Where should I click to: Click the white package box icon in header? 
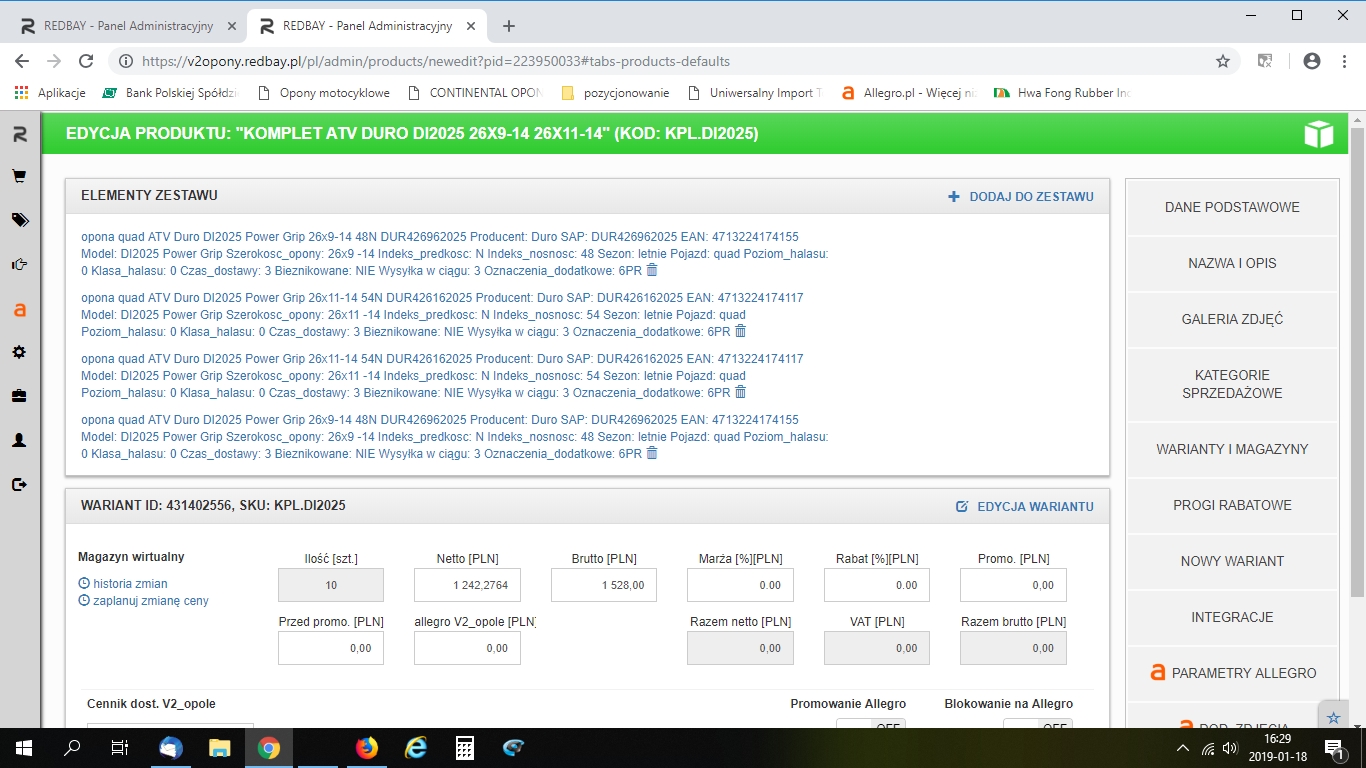coord(1318,134)
